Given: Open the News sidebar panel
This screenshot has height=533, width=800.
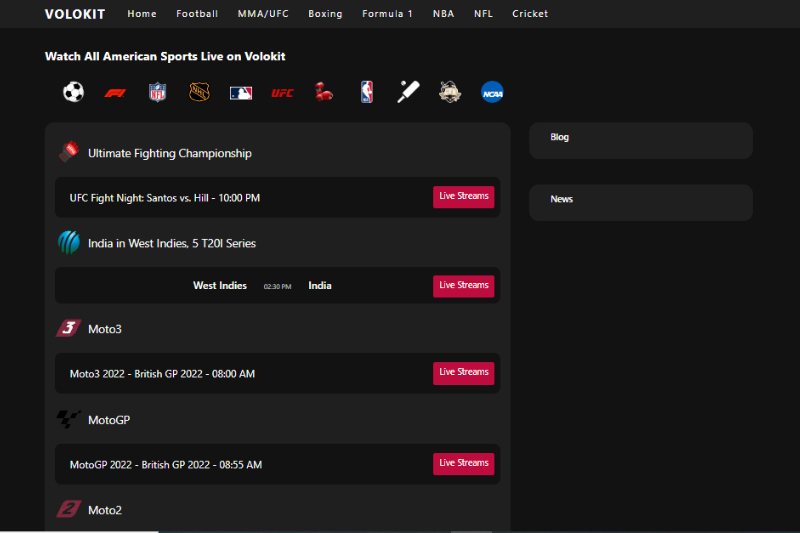Looking at the screenshot, I should pos(641,202).
